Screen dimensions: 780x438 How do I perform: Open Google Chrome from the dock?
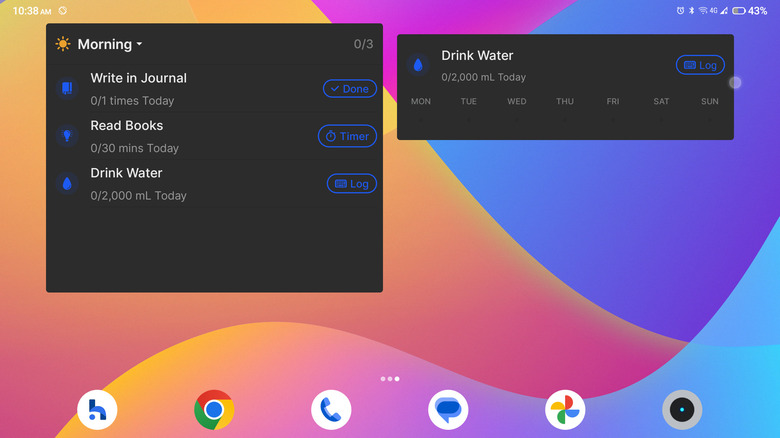[x=214, y=410]
